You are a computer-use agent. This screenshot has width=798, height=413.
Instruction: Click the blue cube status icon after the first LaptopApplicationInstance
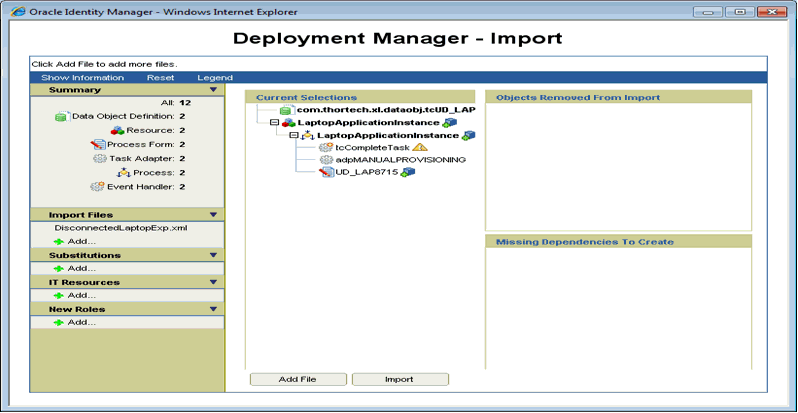pyautogui.click(x=450, y=123)
